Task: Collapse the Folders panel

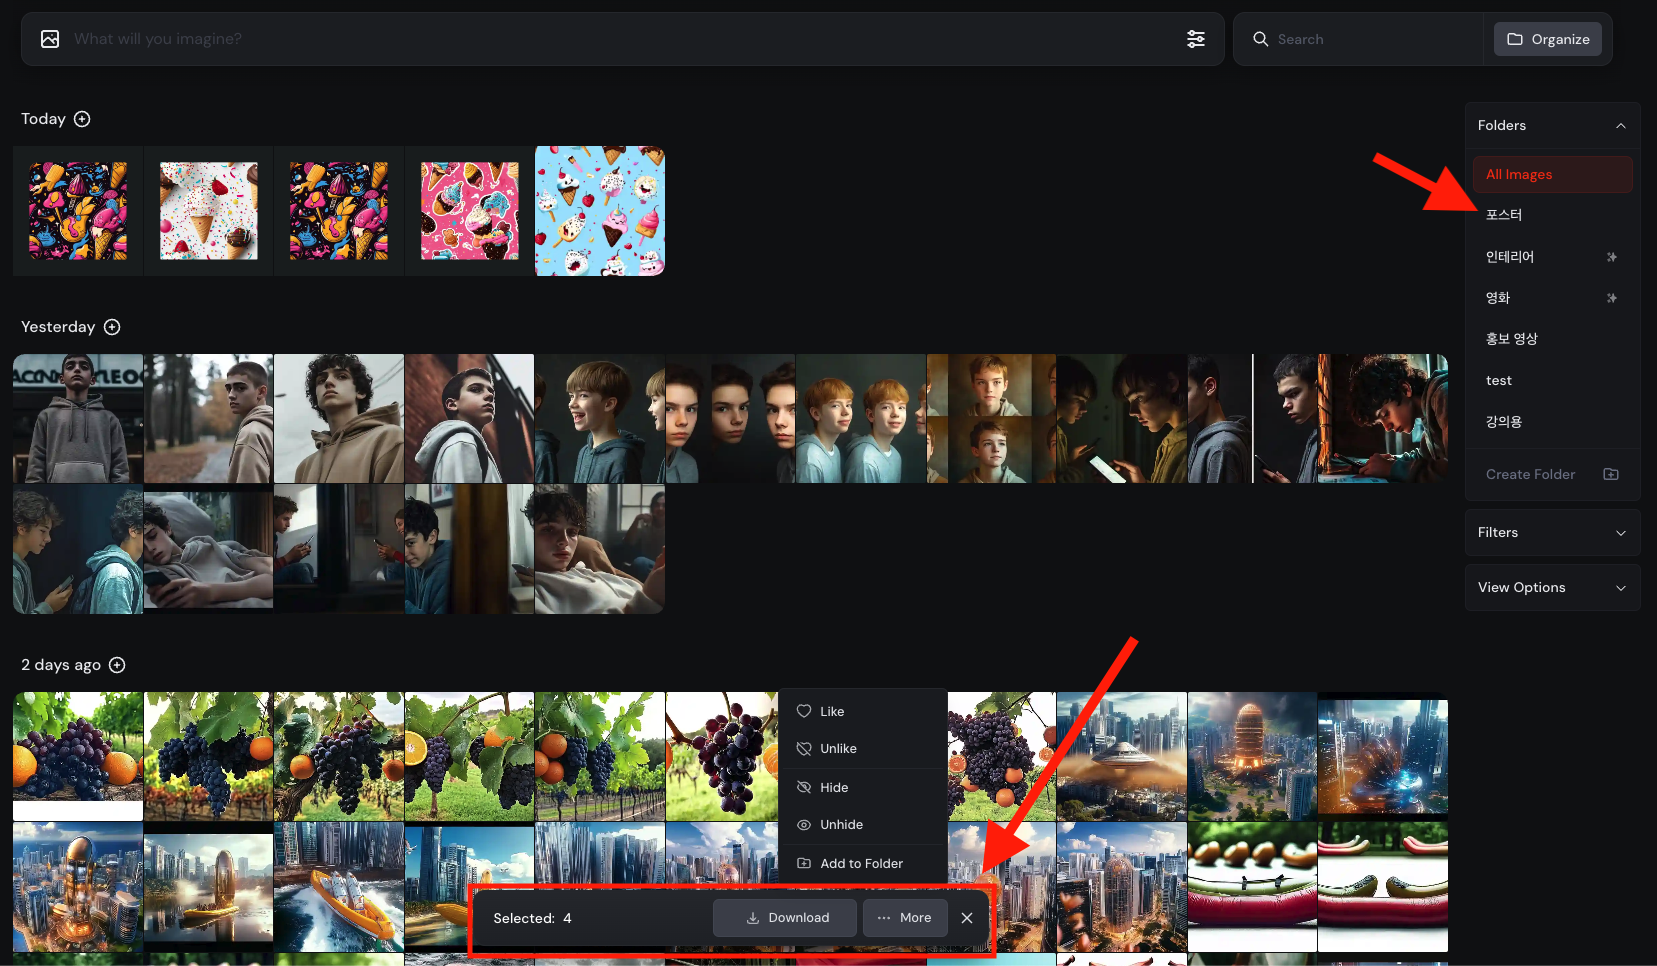Action: pyautogui.click(x=1621, y=126)
